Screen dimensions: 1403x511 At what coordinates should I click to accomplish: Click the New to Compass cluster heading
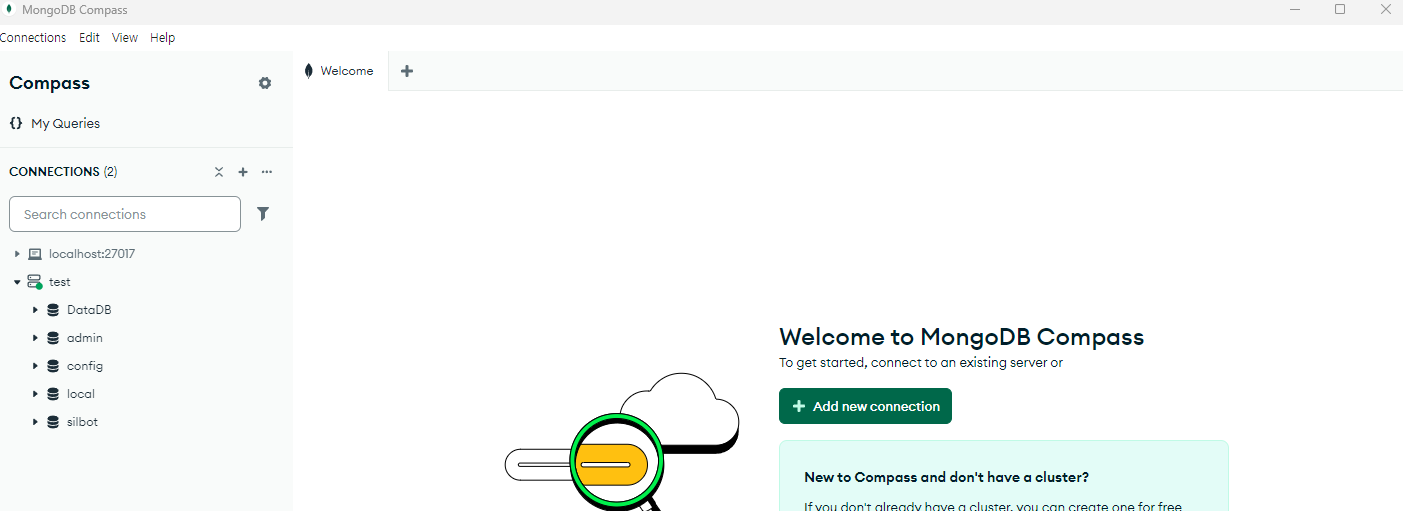(946, 478)
